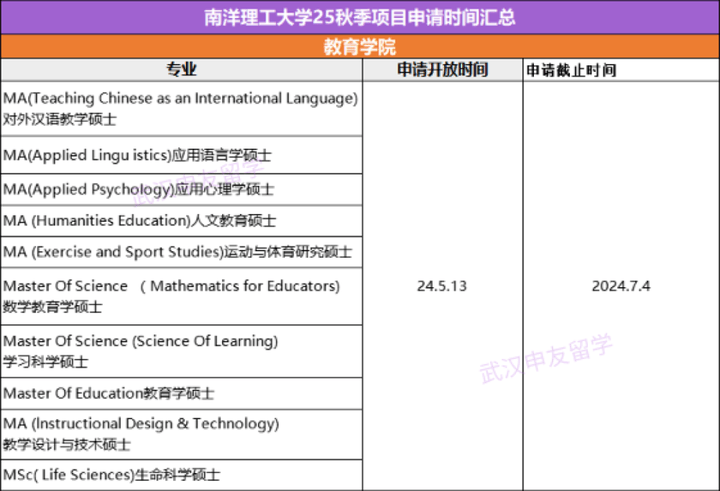Select the Master Of Science (Mathematics for Educators) text
Viewport: 720px width, 491px height.
point(172,286)
